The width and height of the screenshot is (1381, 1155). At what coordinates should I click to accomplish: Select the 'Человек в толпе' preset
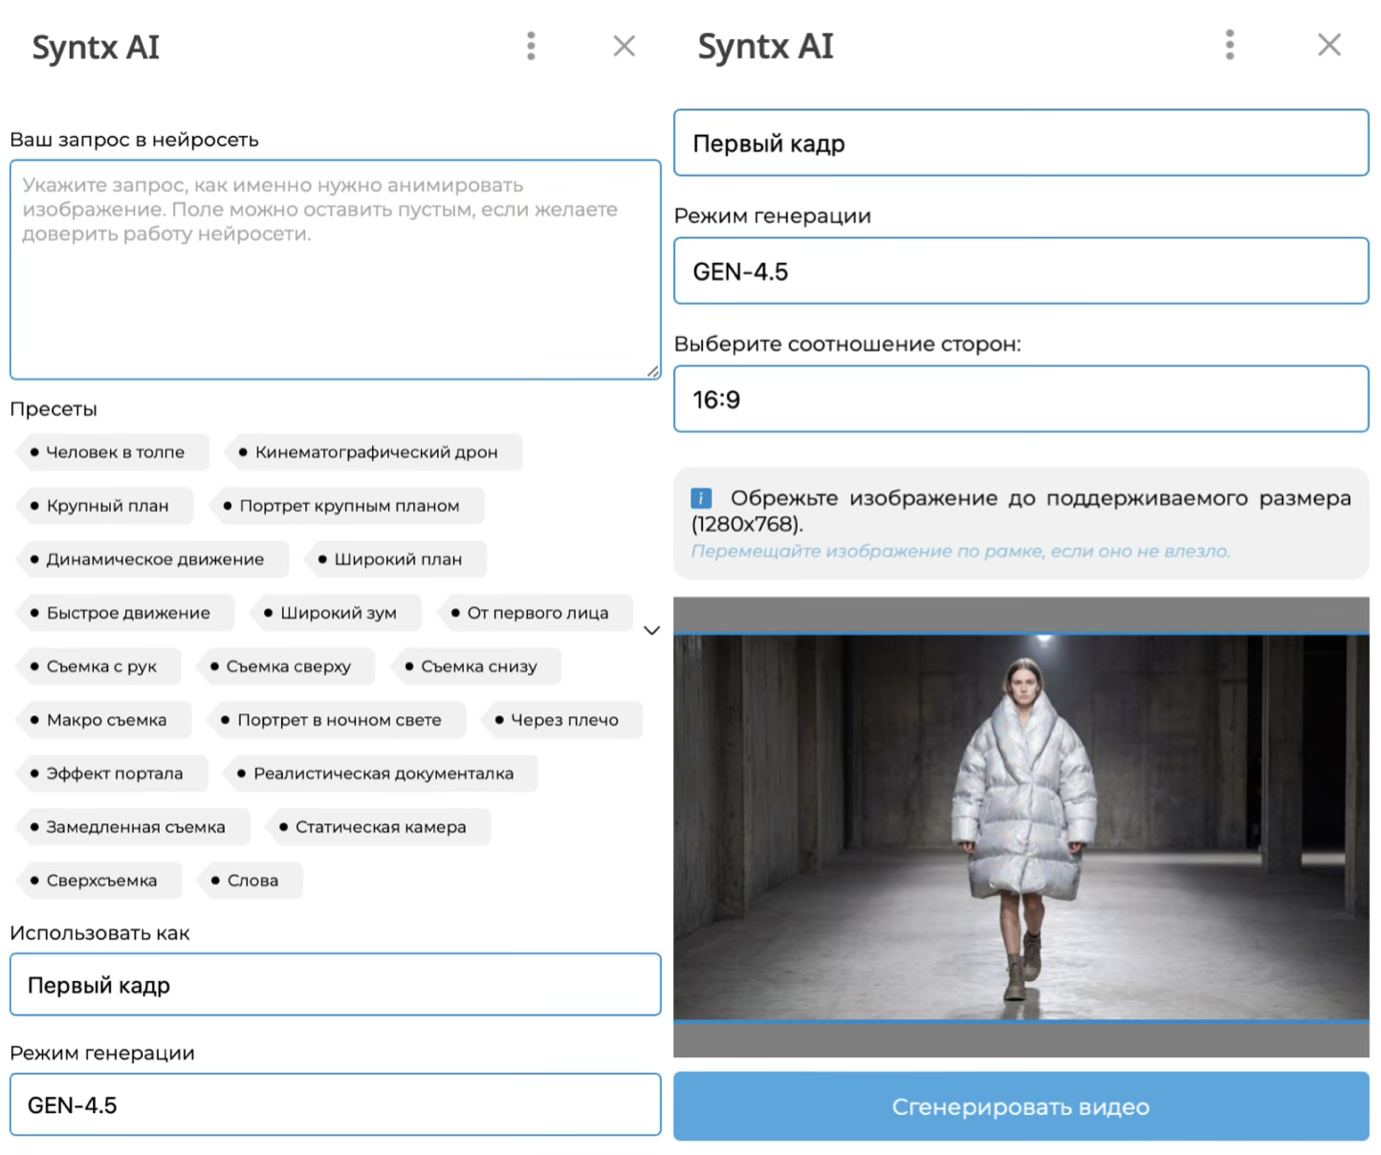pos(114,452)
